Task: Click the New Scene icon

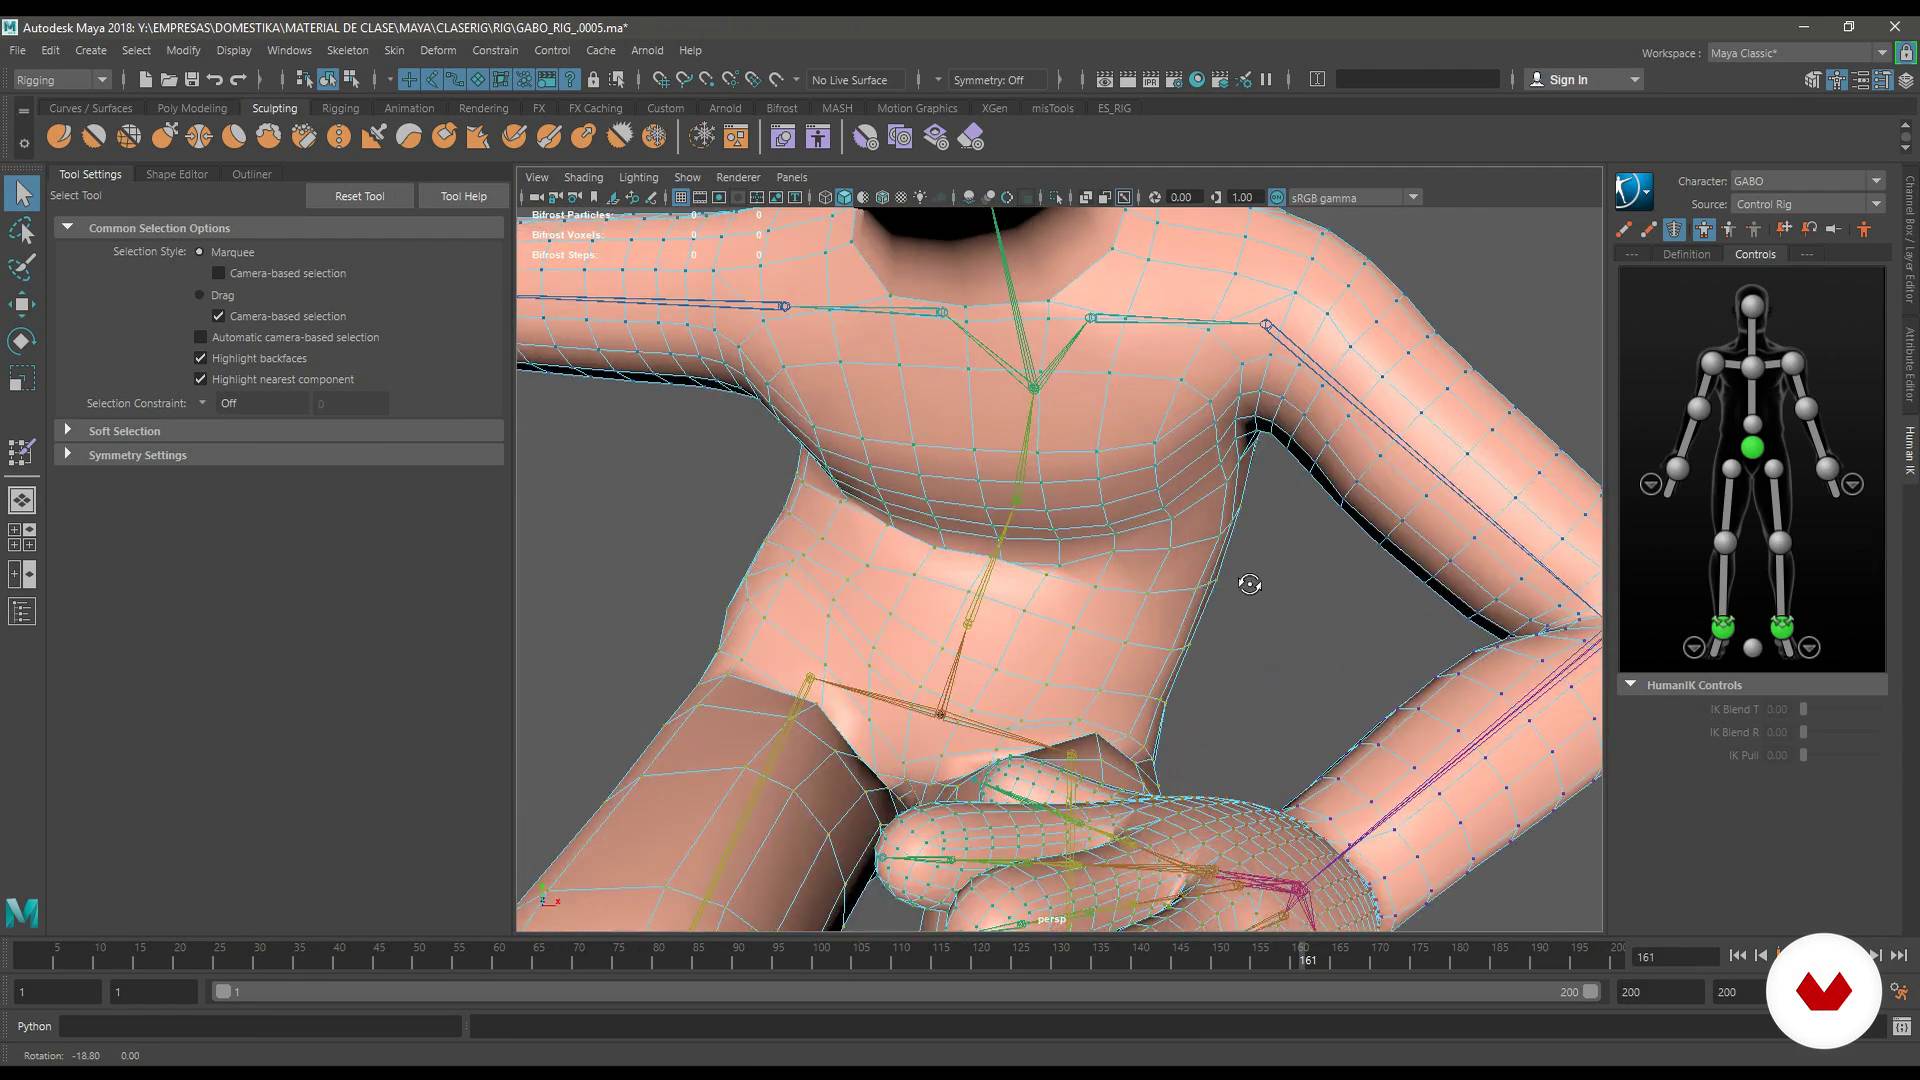Action: pyautogui.click(x=145, y=80)
